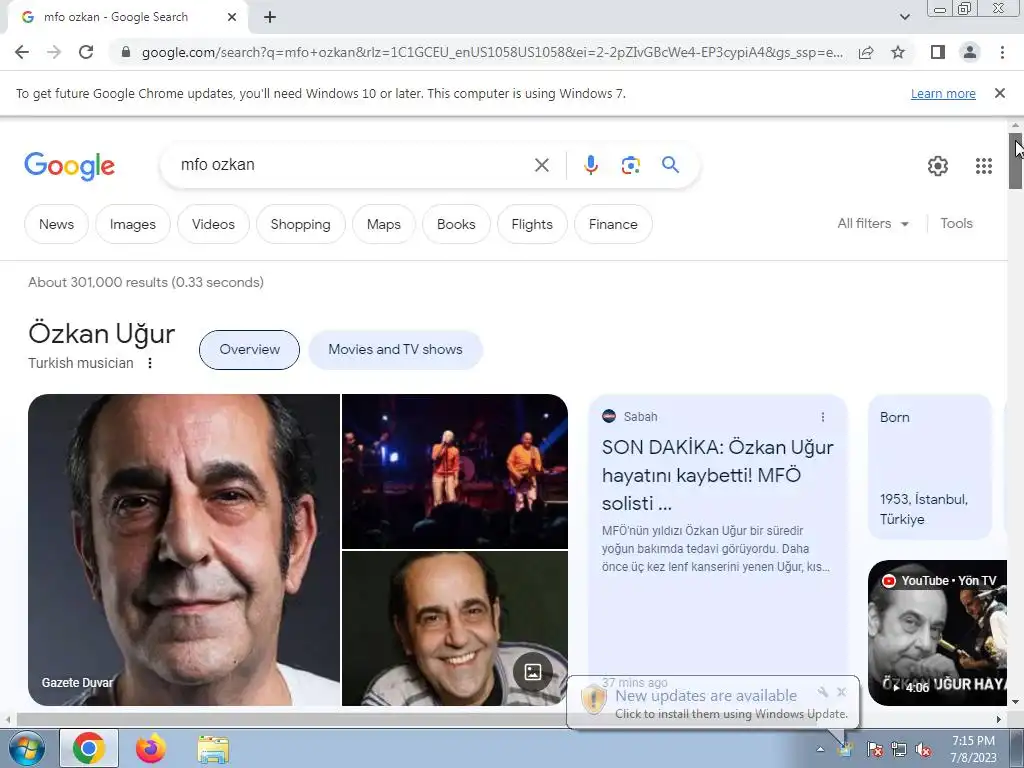The width and height of the screenshot is (1024, 768).
Task: Share this page from the address bar
Action: point(866,52)
